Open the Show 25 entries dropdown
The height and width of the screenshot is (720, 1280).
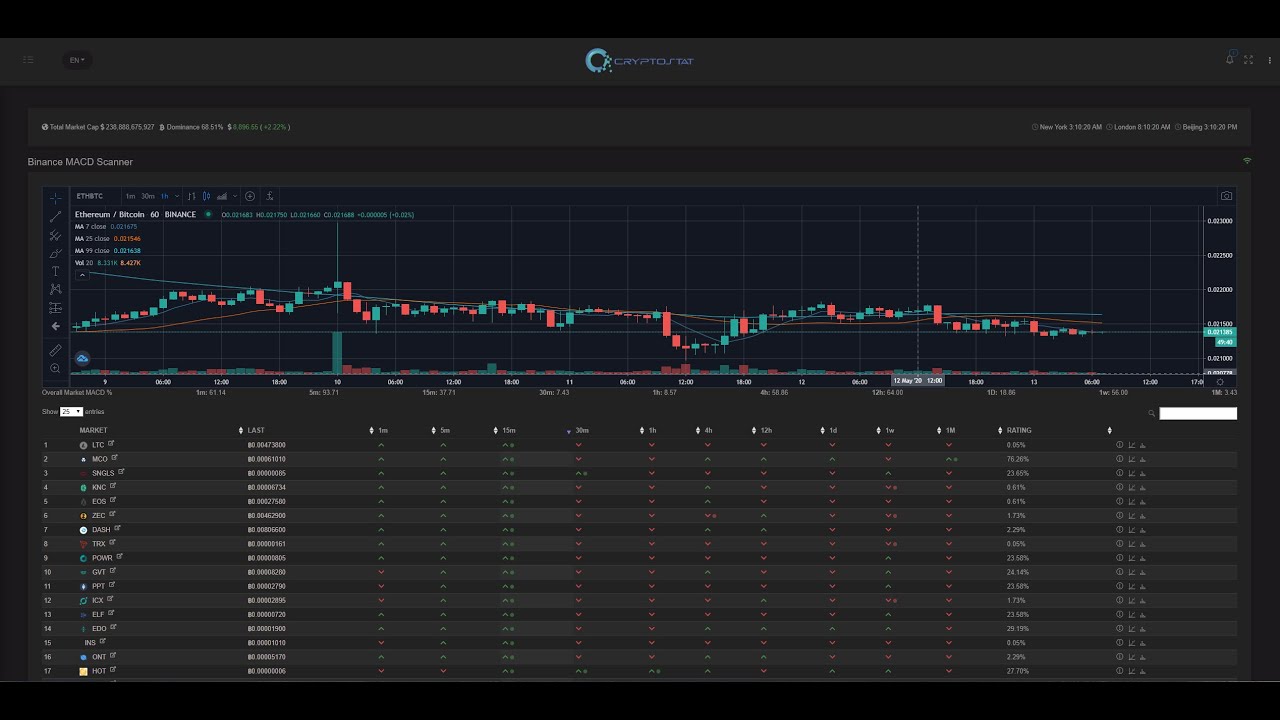(71, 412)
